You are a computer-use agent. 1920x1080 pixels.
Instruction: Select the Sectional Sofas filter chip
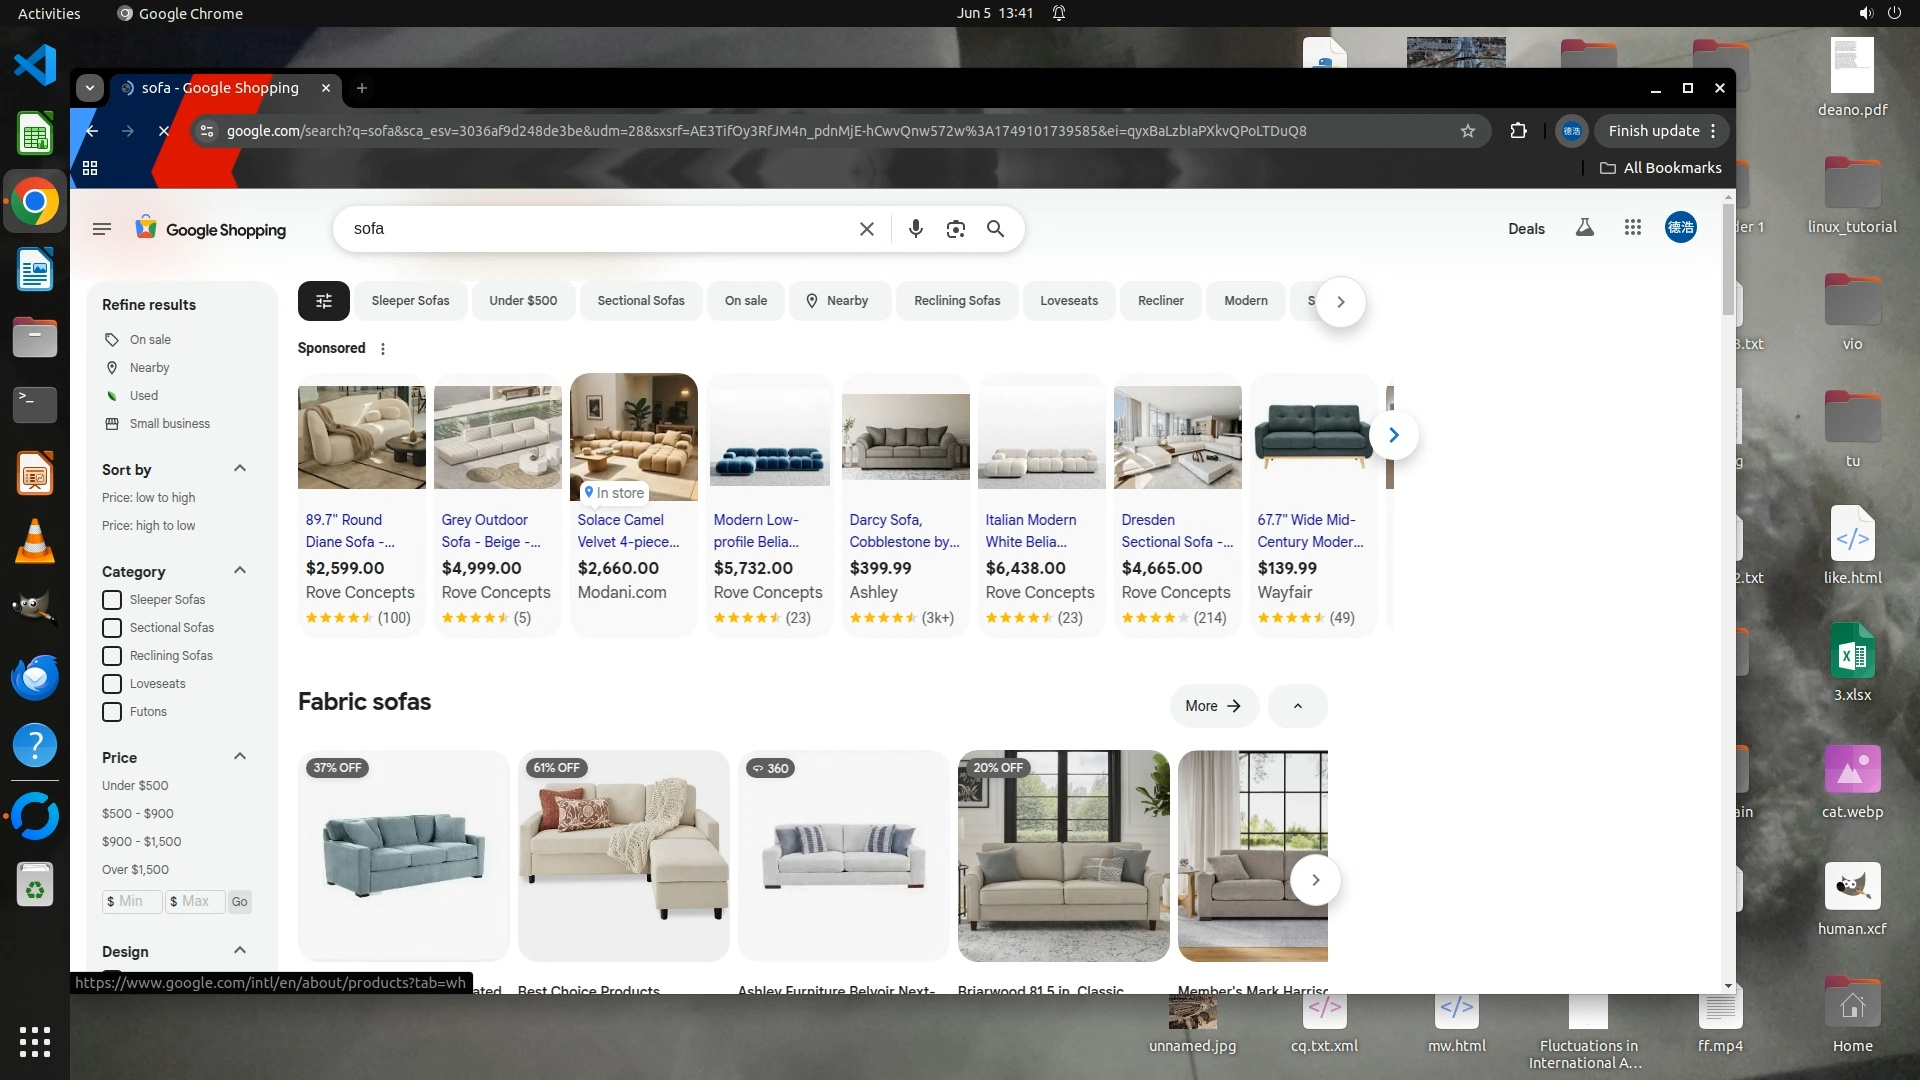[x=641, y=301]
